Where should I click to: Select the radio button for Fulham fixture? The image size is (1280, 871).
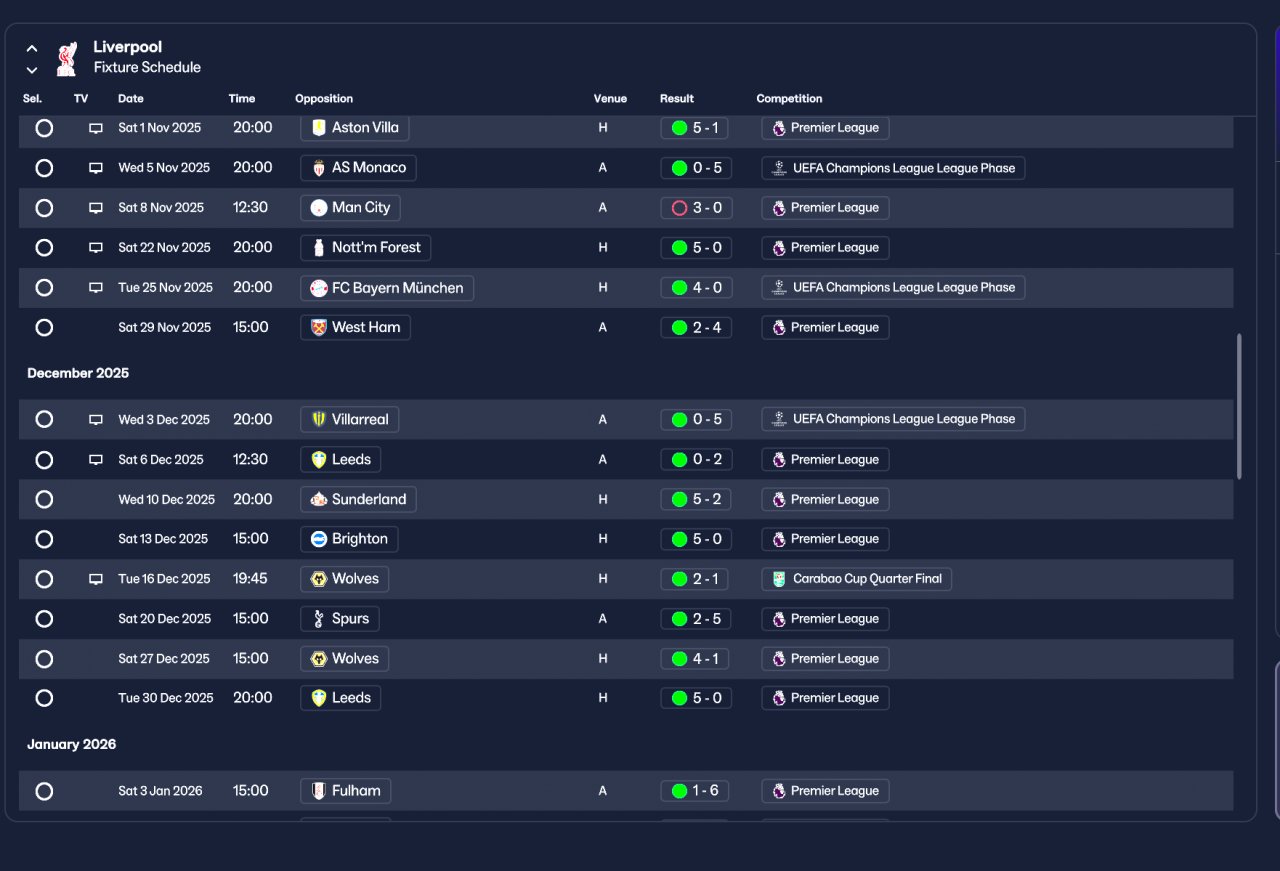pyautogui.click(x=44, y=791)
